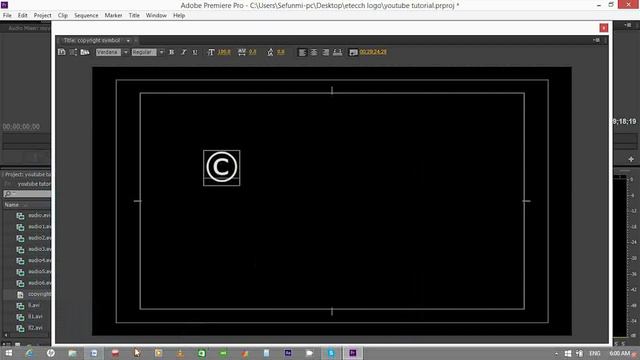Open Internet Explorer from the taskbar
The image size is (640, 360).
29,353
